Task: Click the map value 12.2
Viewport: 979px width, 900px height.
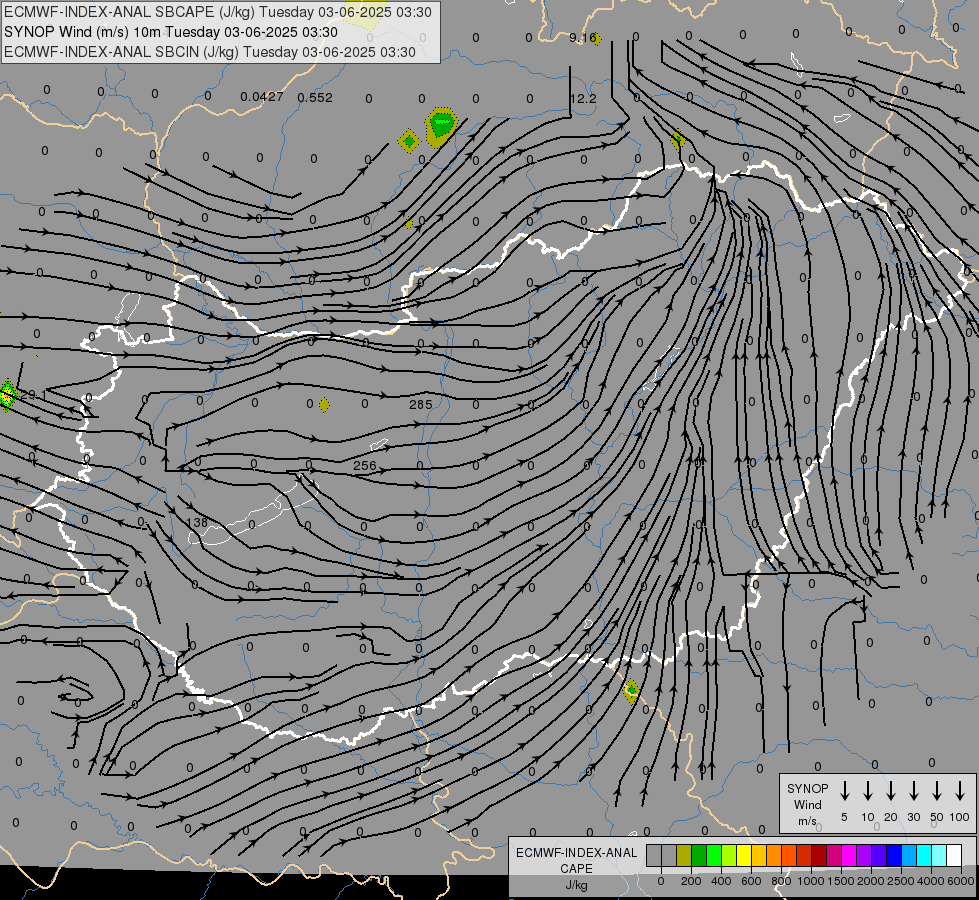Action: coord(583,99)
